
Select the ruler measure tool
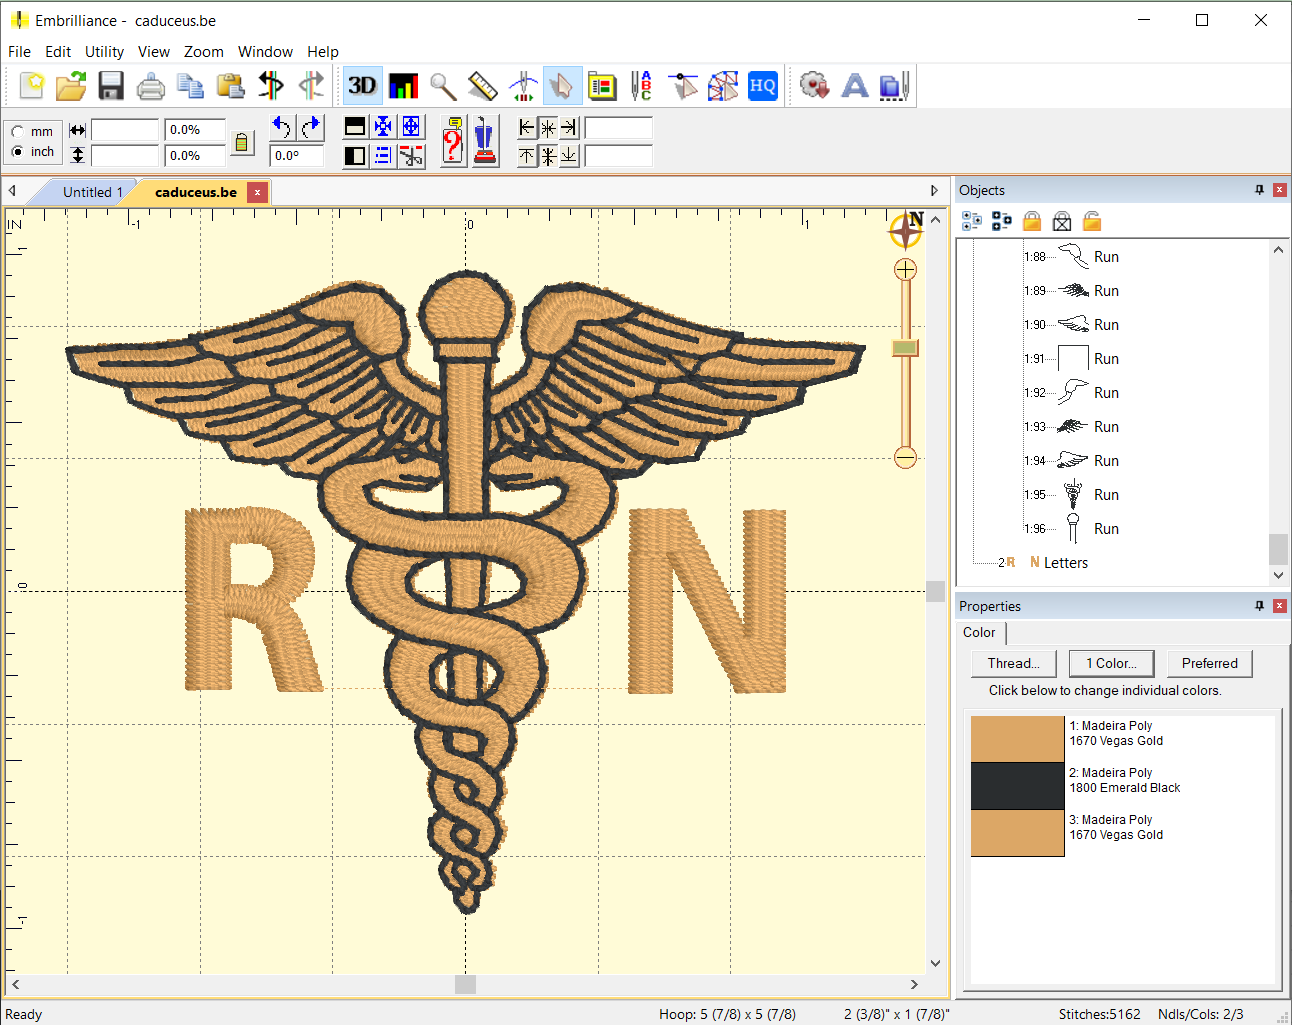pos(483,86)
